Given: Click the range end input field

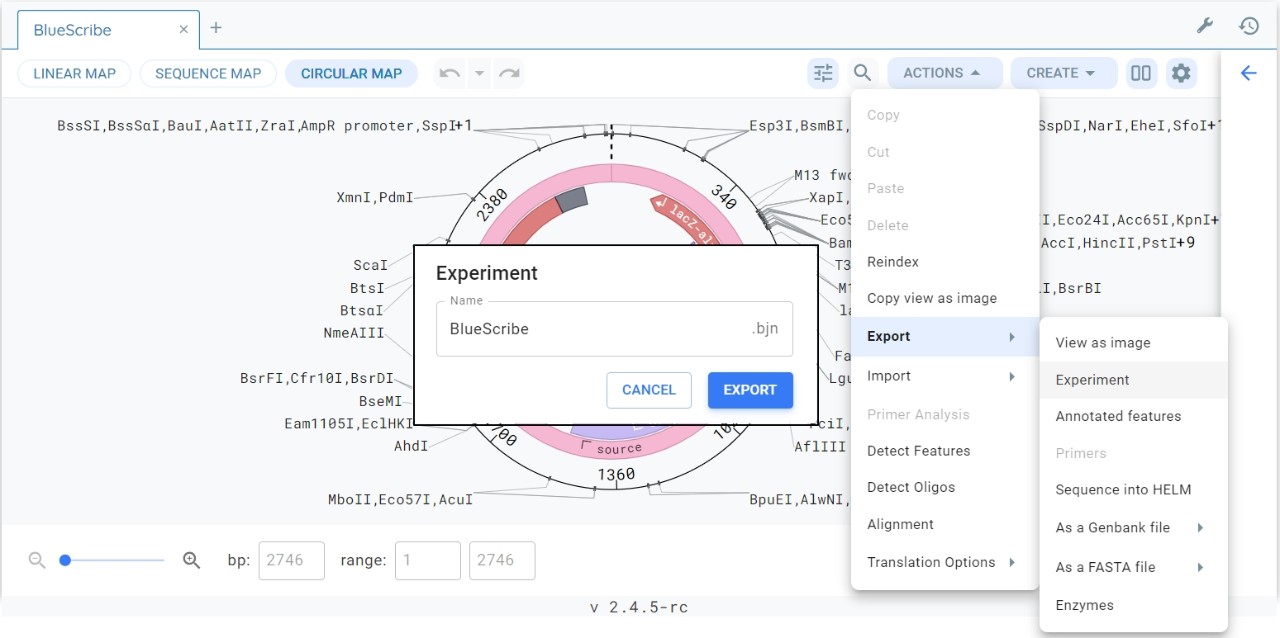Looking at the screenshot, I should pos(502,561).
